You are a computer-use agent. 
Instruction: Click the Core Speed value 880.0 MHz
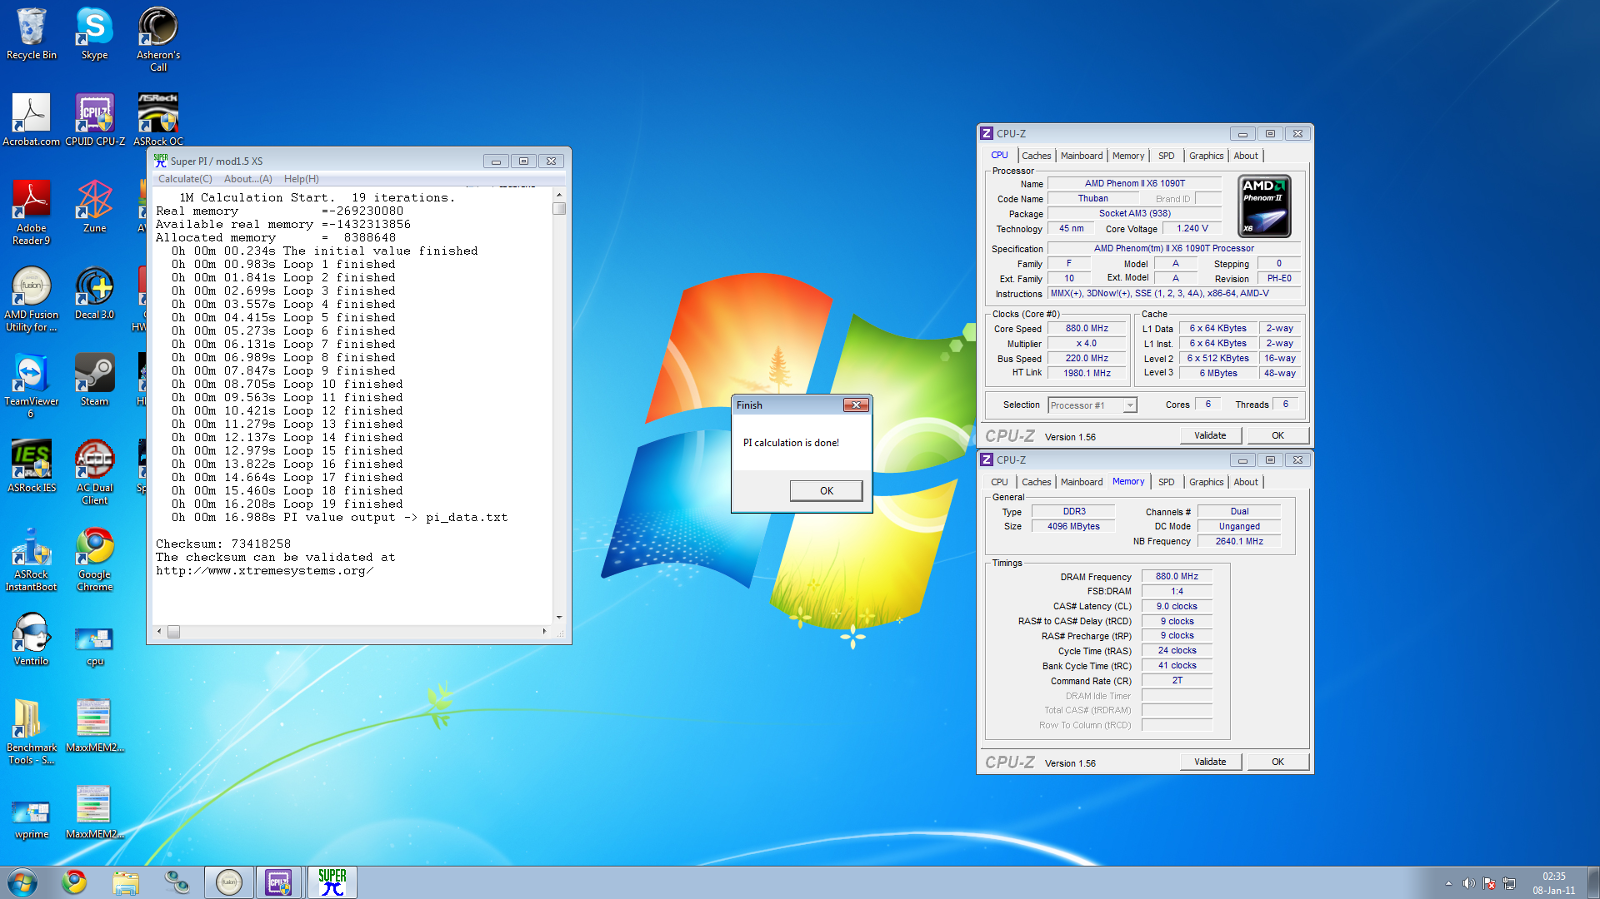coord(1087,328)
